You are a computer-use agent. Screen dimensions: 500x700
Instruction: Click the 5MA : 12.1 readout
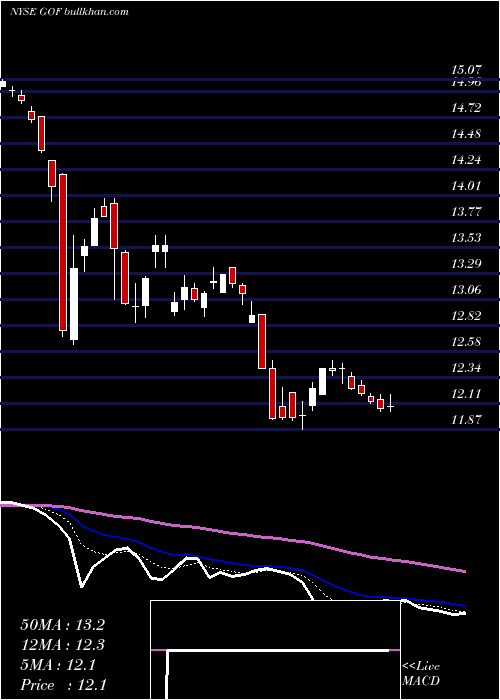[58, 665]
